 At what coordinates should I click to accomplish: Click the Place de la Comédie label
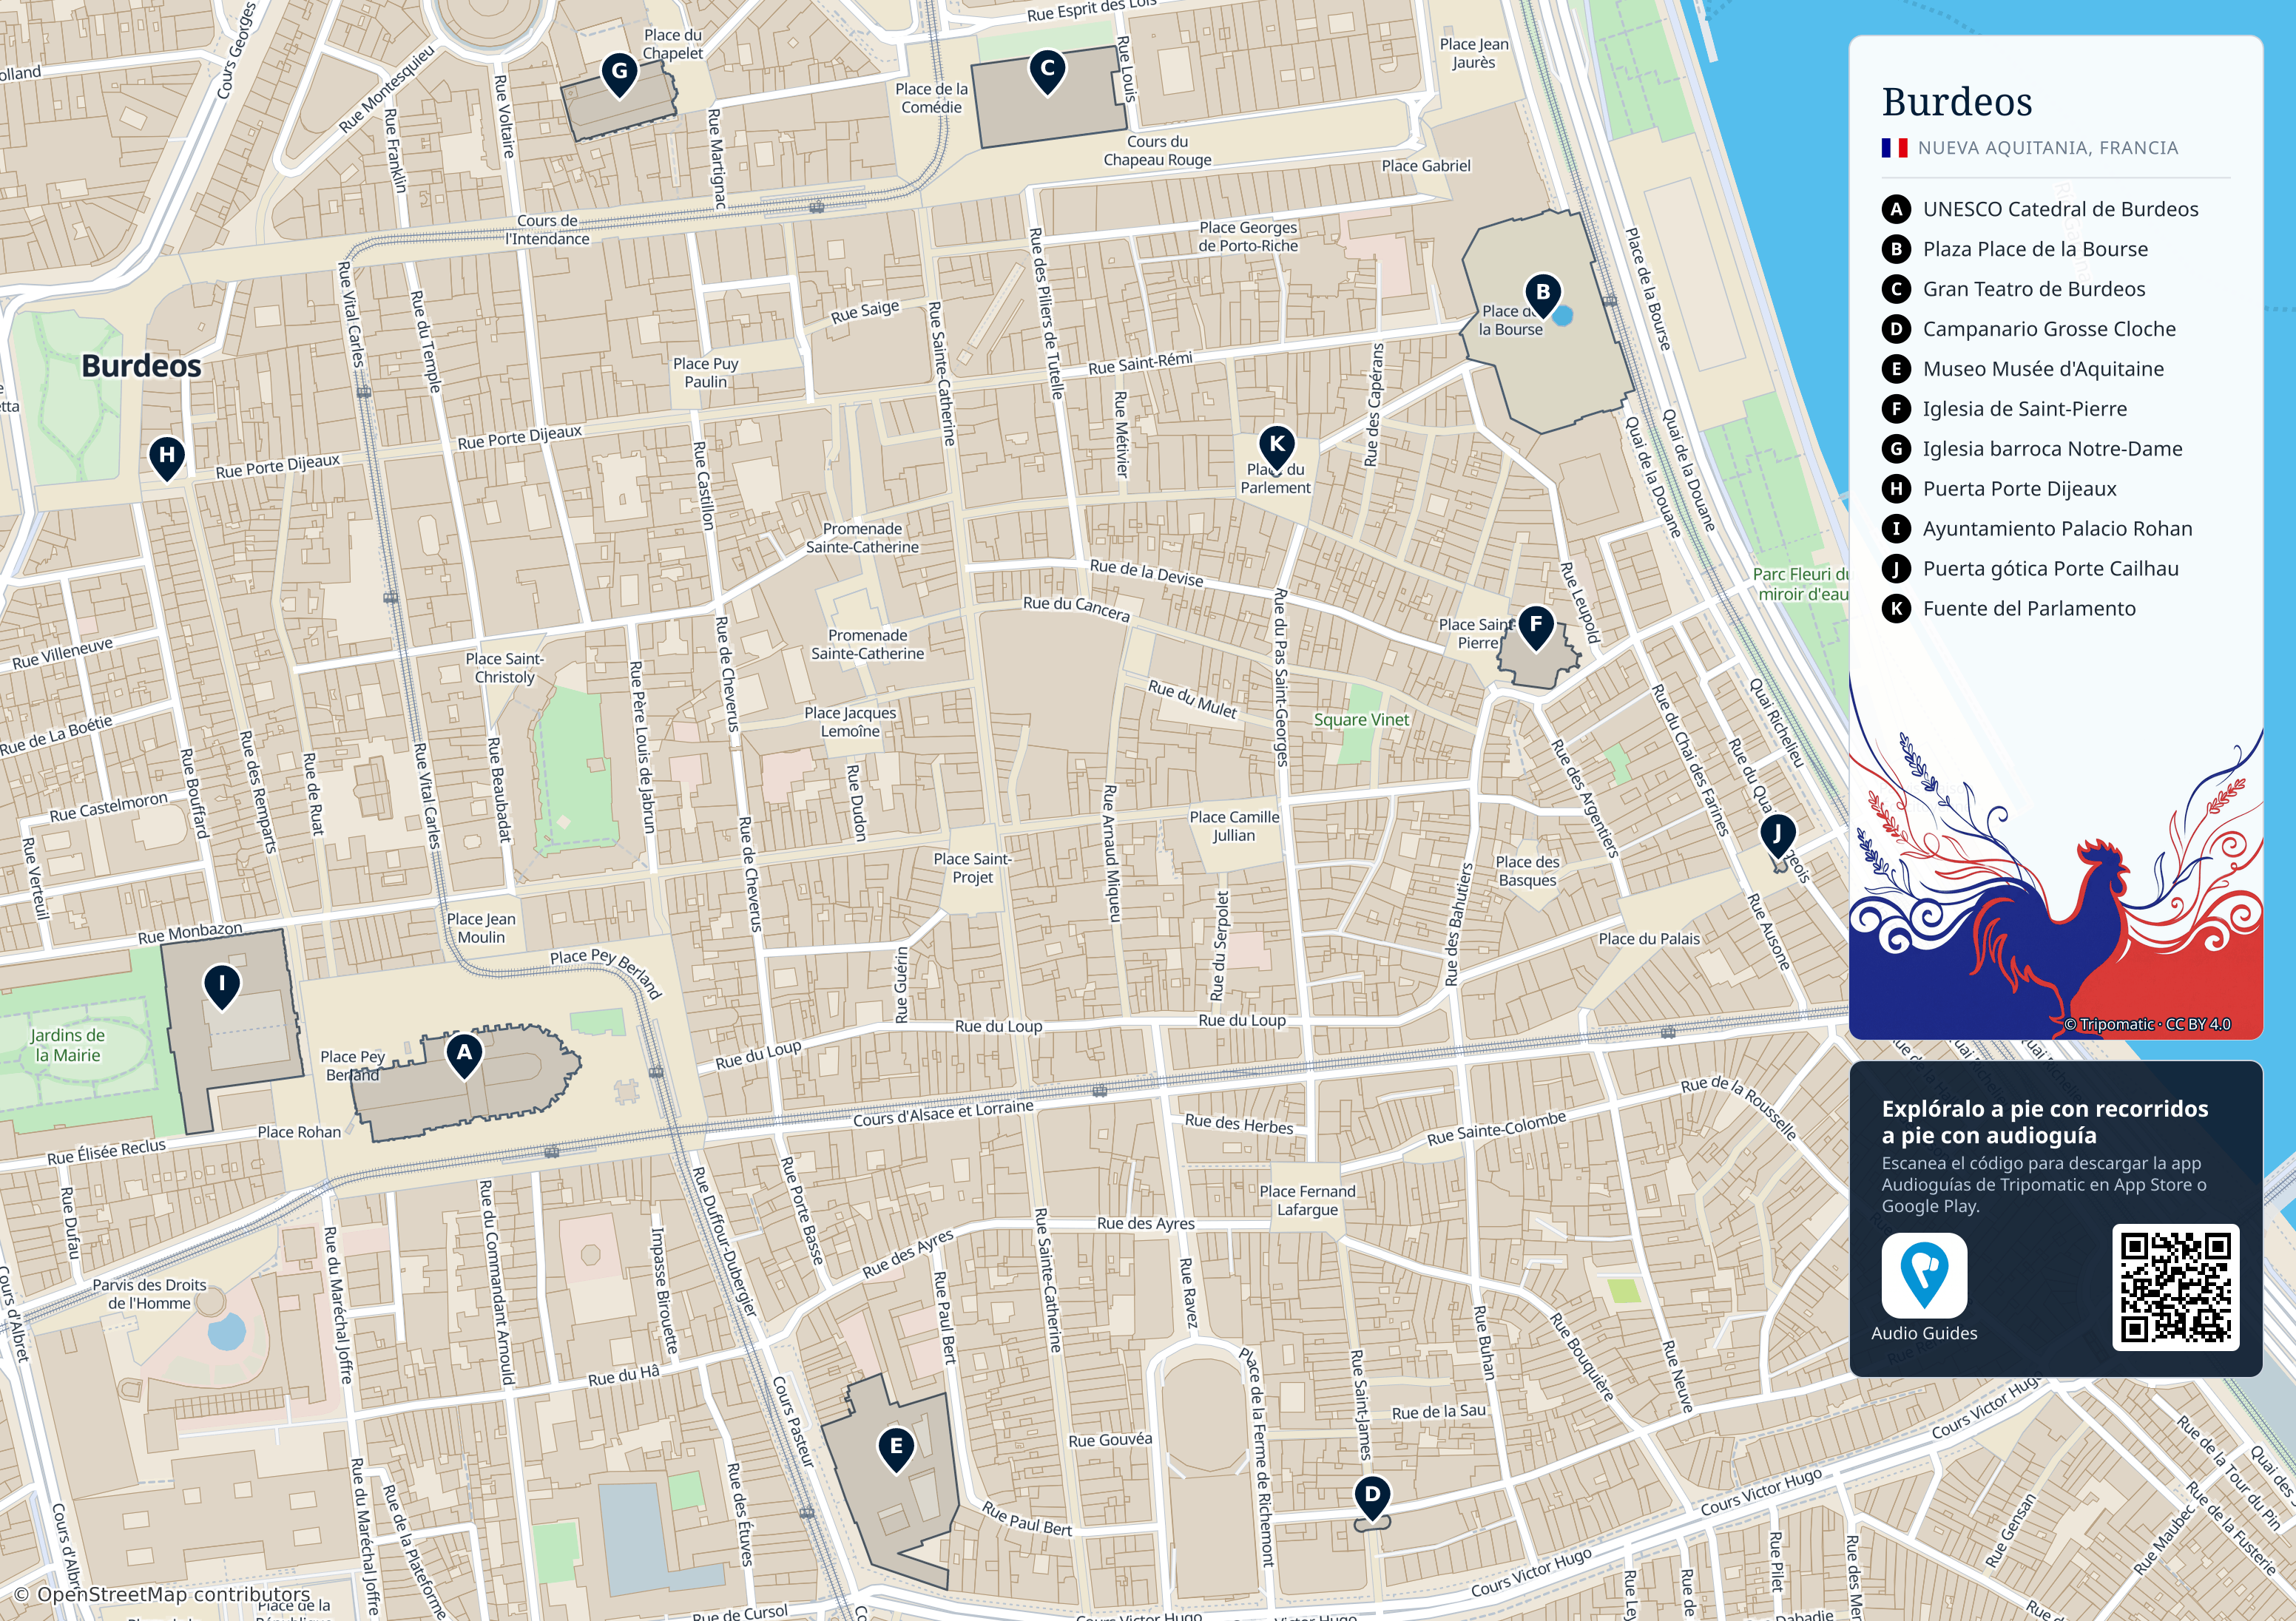[931, 98]
